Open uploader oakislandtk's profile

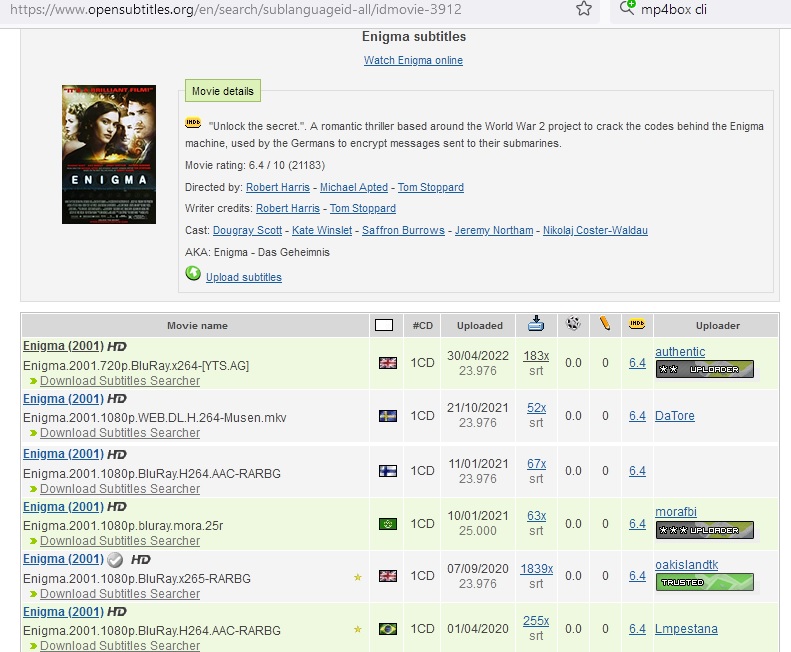[687, 565]
